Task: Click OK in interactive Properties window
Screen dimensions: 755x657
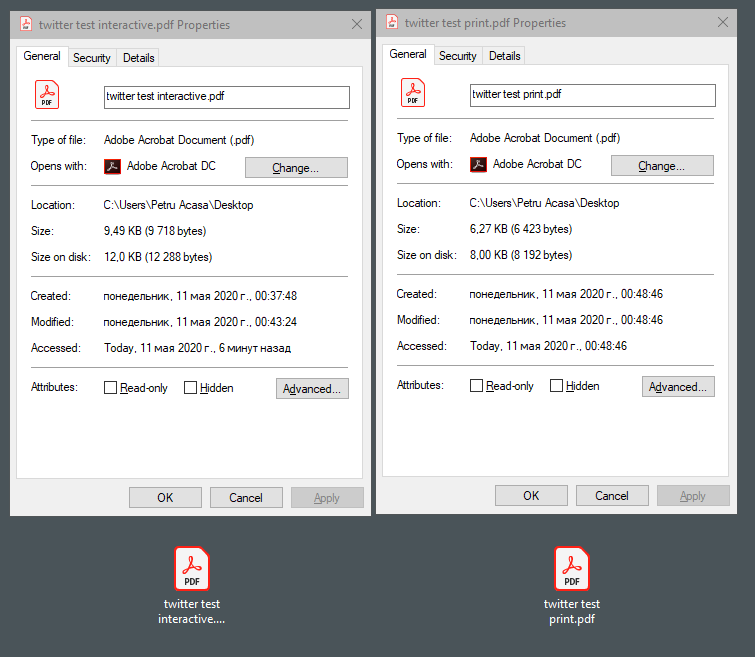Action: tap(165, 498)
